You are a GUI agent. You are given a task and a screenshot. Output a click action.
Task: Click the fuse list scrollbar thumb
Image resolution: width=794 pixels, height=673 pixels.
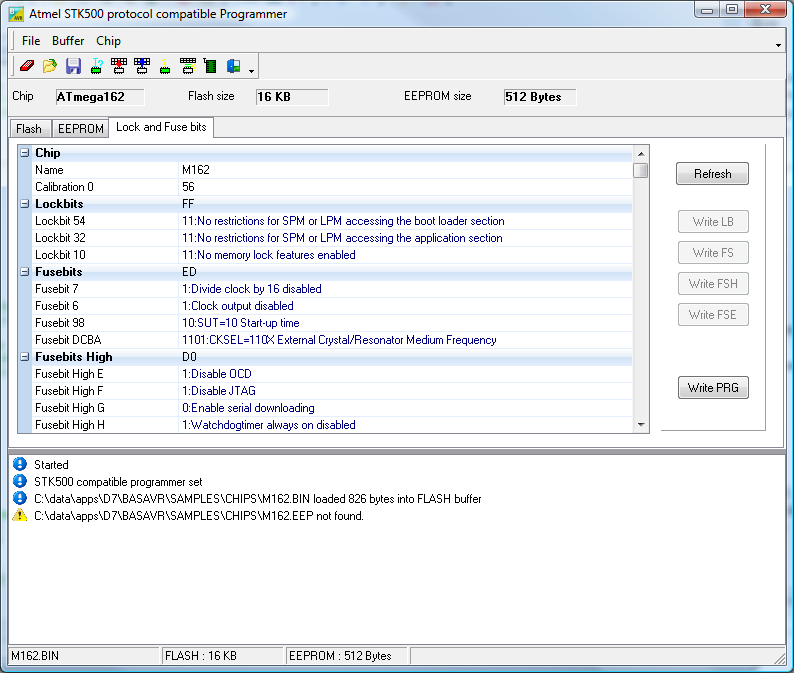pos(641,170)
